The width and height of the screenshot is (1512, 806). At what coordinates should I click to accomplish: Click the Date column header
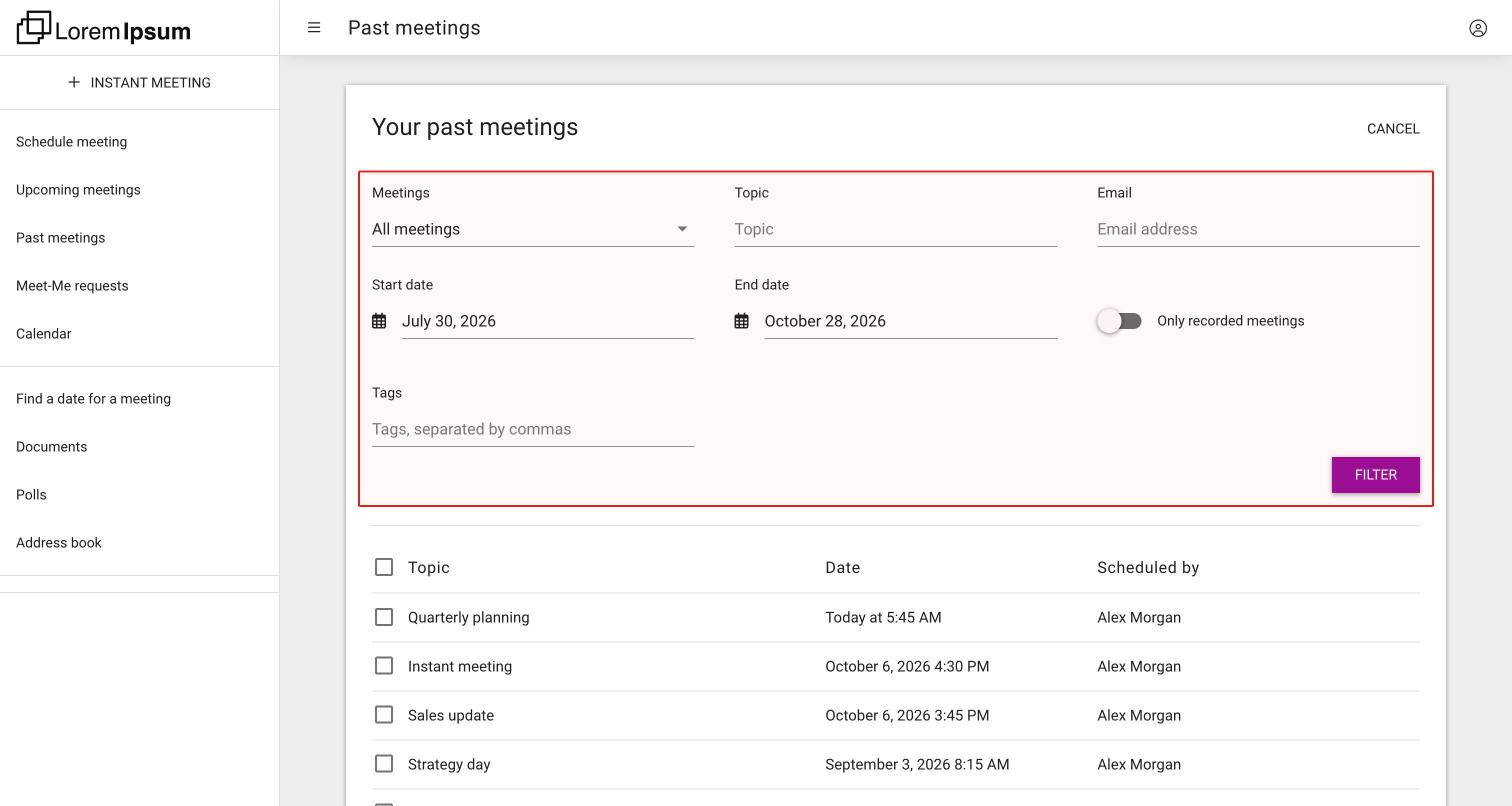(843, 567)
